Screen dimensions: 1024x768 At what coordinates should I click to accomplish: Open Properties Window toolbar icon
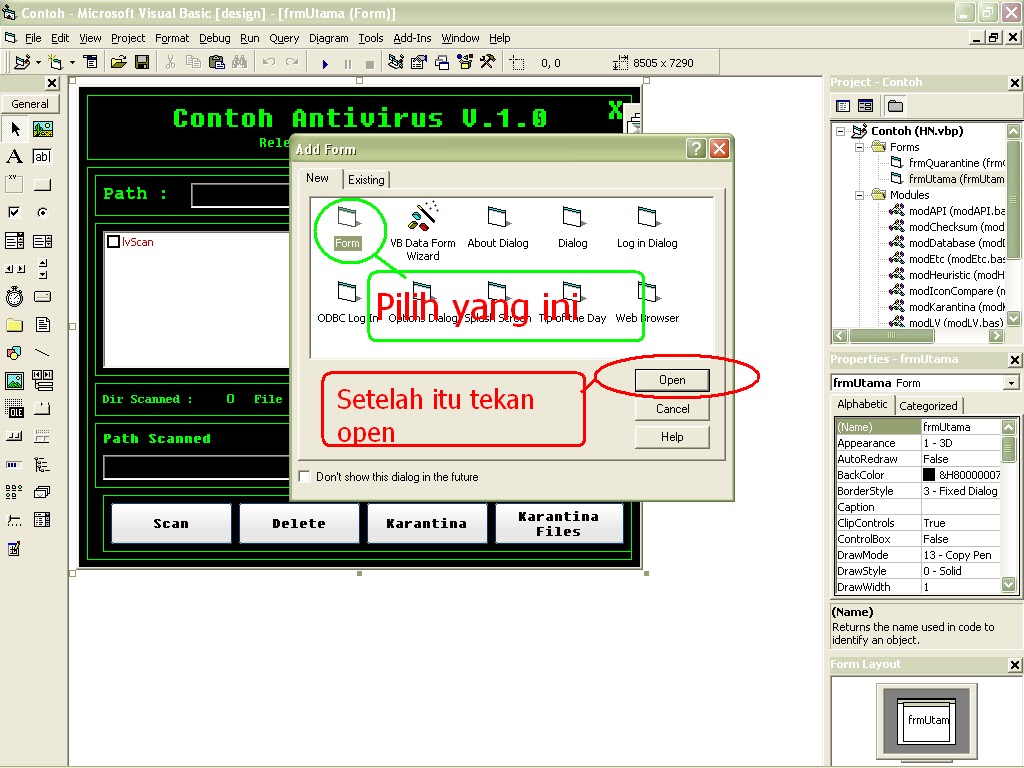419,62
